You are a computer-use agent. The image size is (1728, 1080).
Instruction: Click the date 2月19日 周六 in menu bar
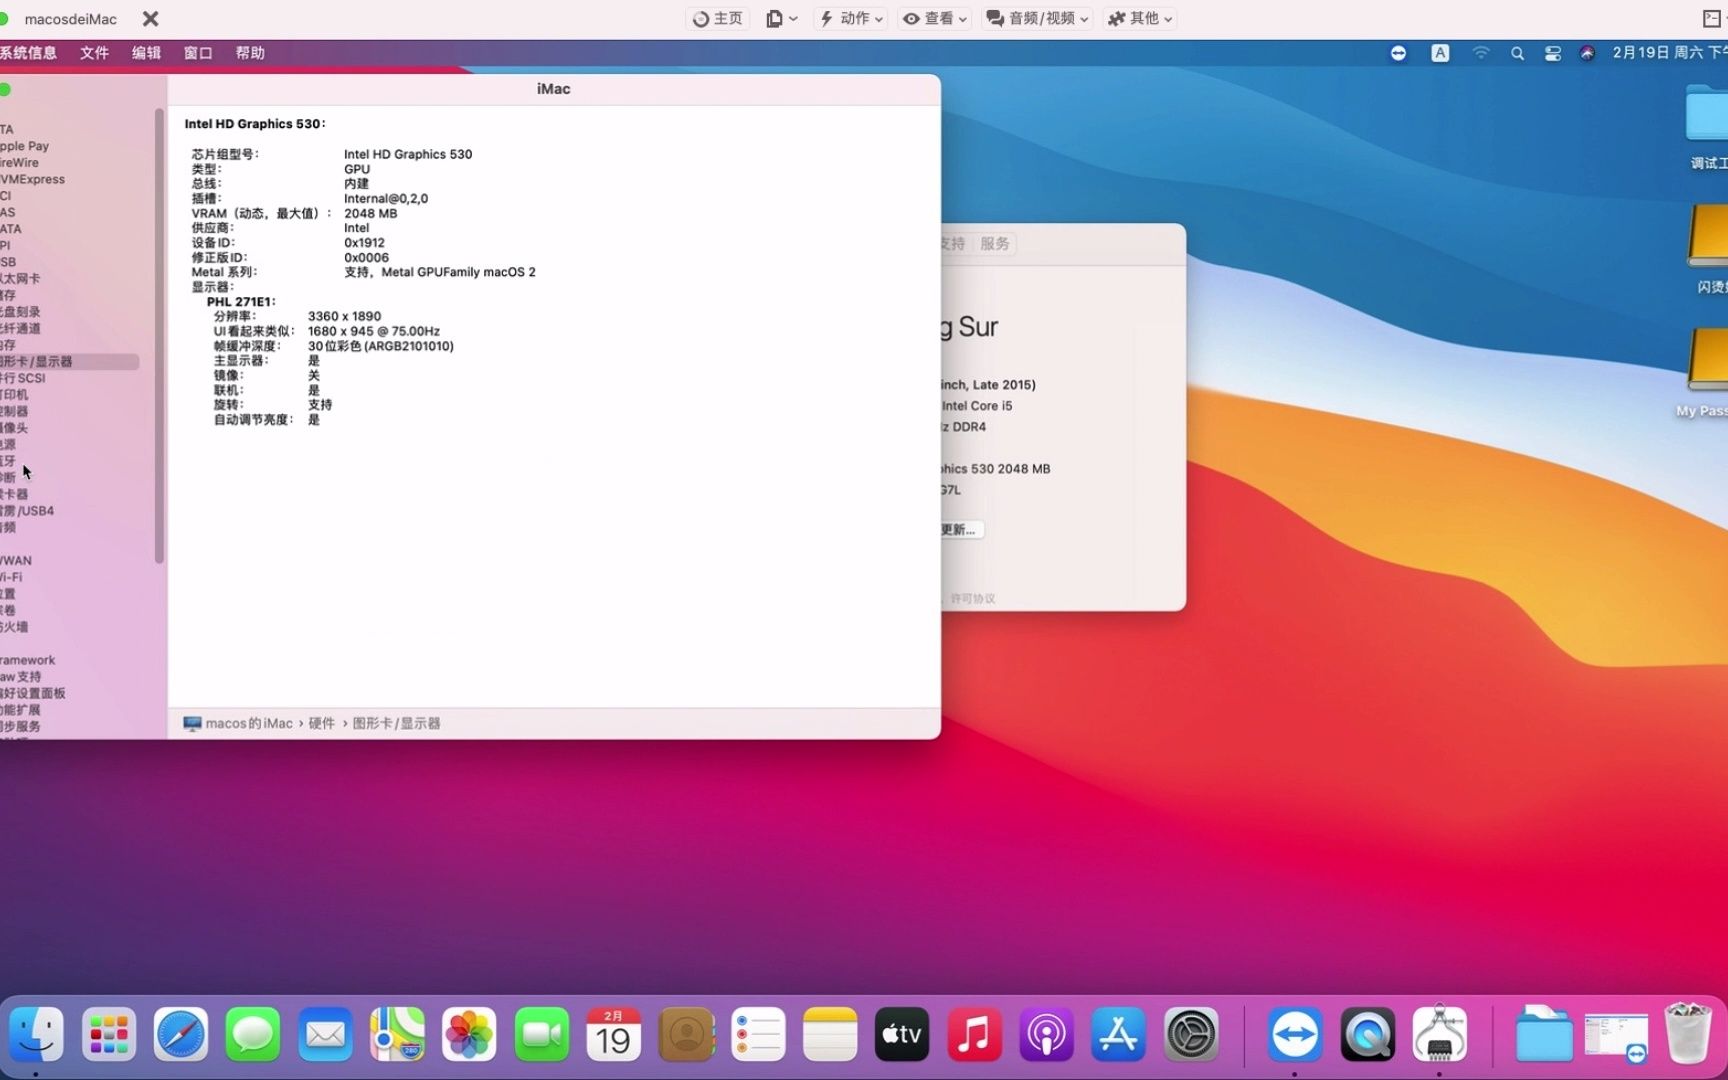point(1657,53)
